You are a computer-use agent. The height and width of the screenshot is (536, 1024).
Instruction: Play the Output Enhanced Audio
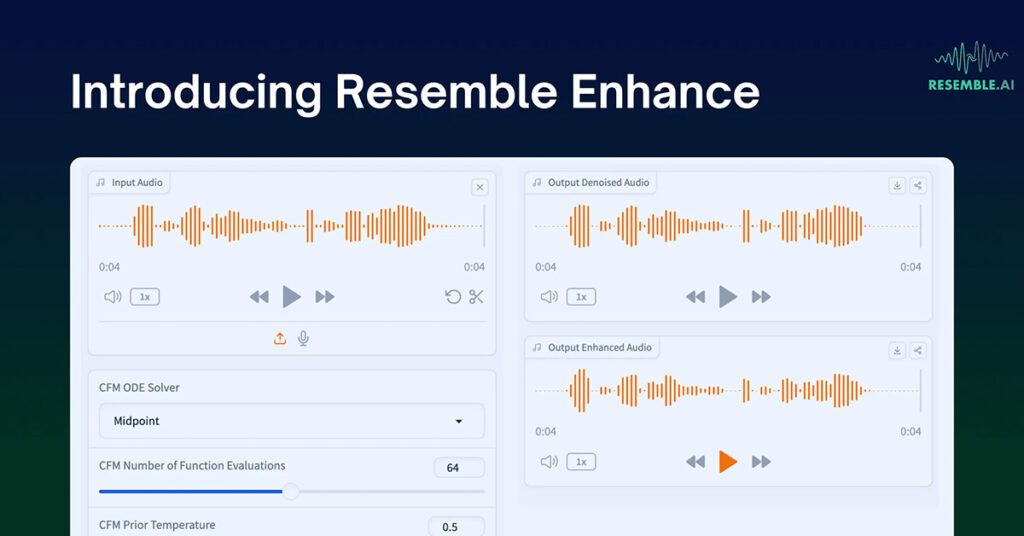click(x=728, y=461)
